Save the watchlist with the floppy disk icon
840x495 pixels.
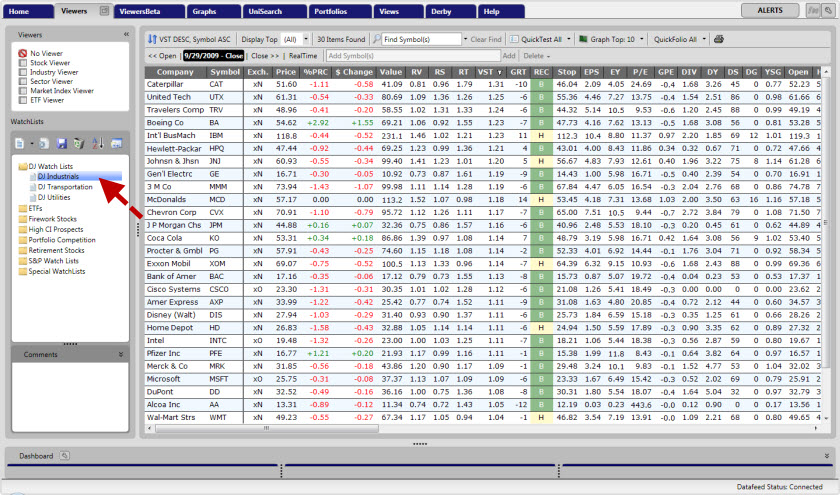62,144
